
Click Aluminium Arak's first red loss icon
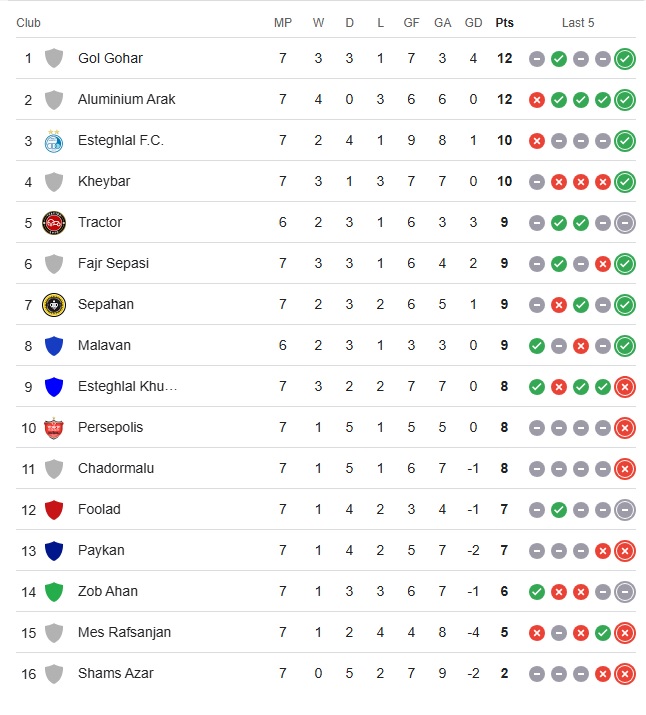pos(537,100)
